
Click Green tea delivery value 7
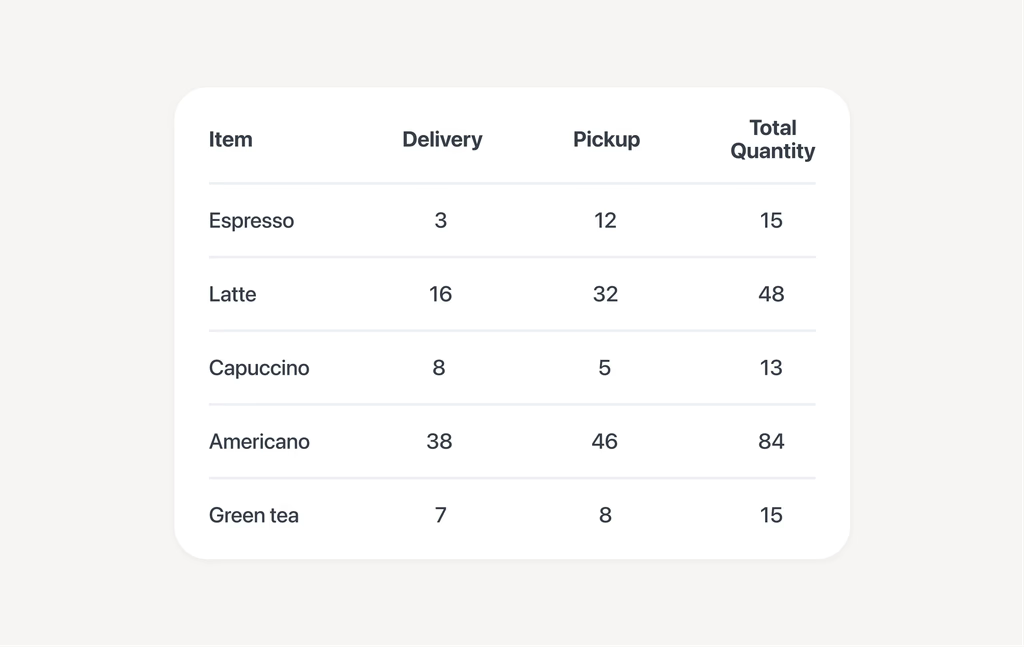tap(441, 515)
